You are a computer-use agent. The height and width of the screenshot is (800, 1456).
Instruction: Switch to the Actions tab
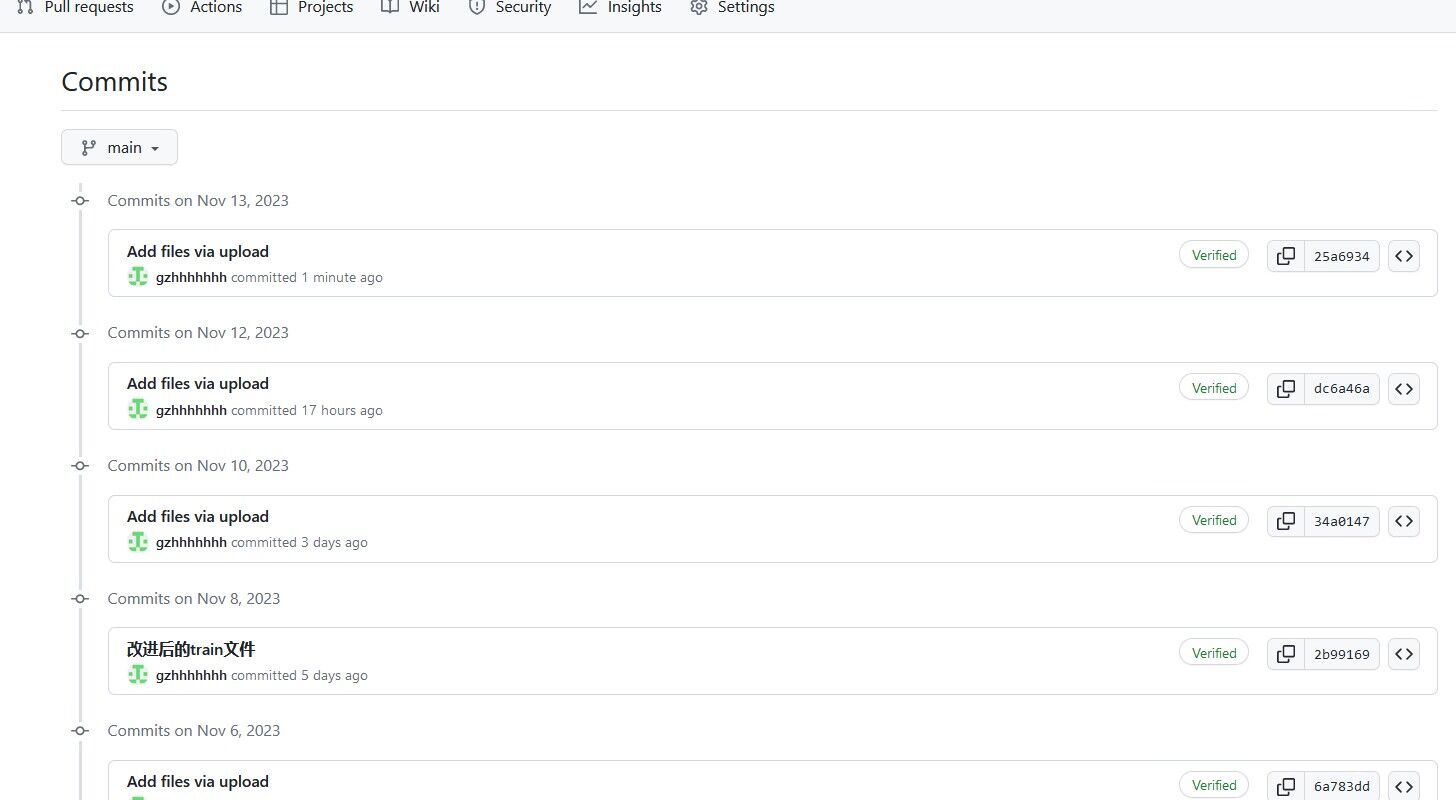[x=202, y=8]
